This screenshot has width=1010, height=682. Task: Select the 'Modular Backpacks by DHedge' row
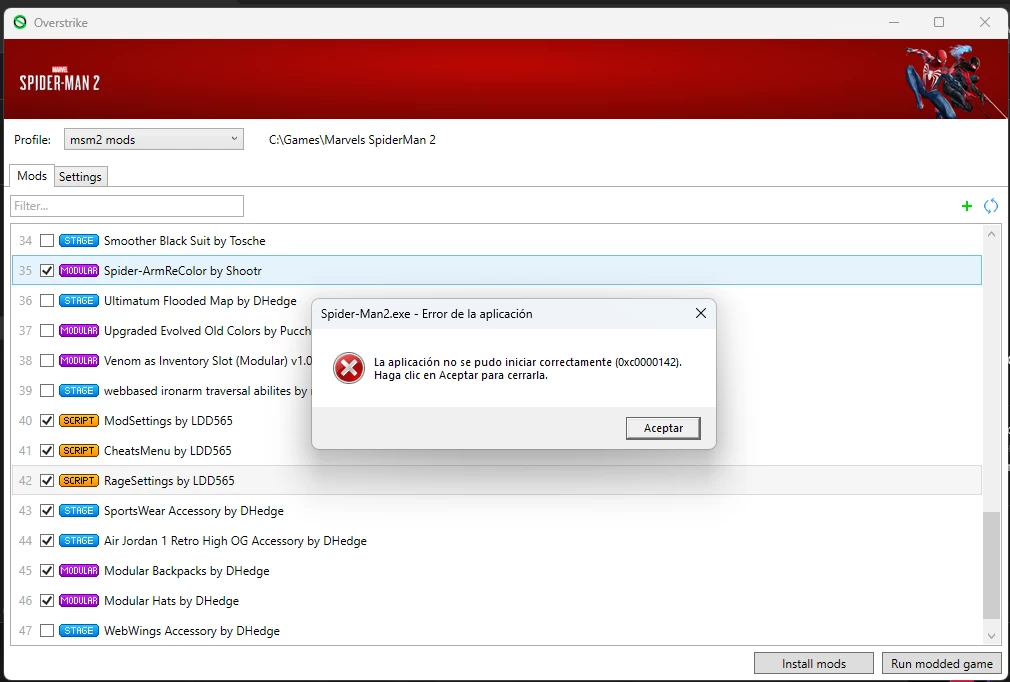point(497,571)
